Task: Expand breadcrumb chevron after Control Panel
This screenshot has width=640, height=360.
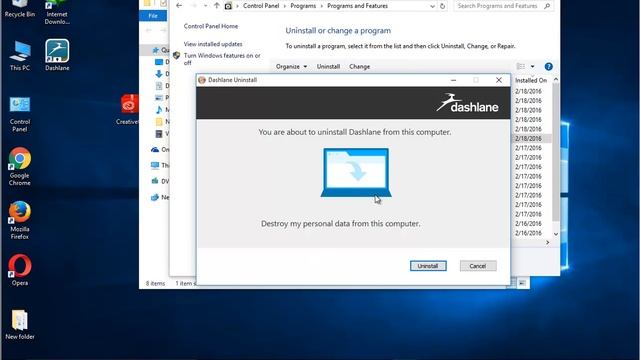Action: (284, 6)
